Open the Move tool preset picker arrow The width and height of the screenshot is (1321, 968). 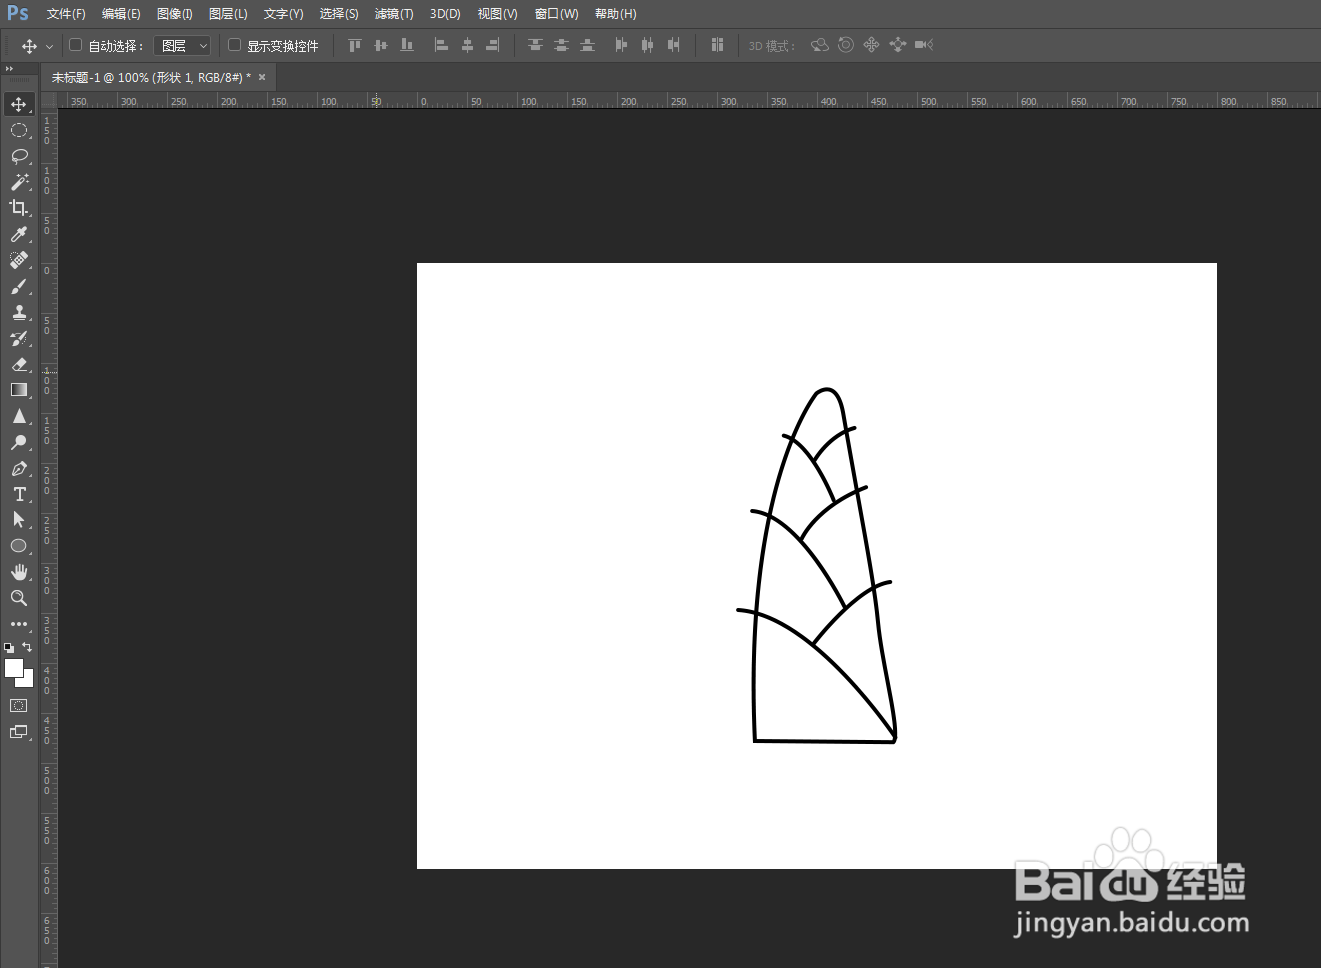pyautogui.click(x=49, y=47)
